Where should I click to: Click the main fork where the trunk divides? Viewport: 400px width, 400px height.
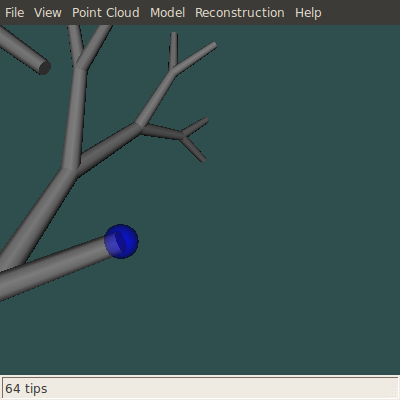point(71,170)
